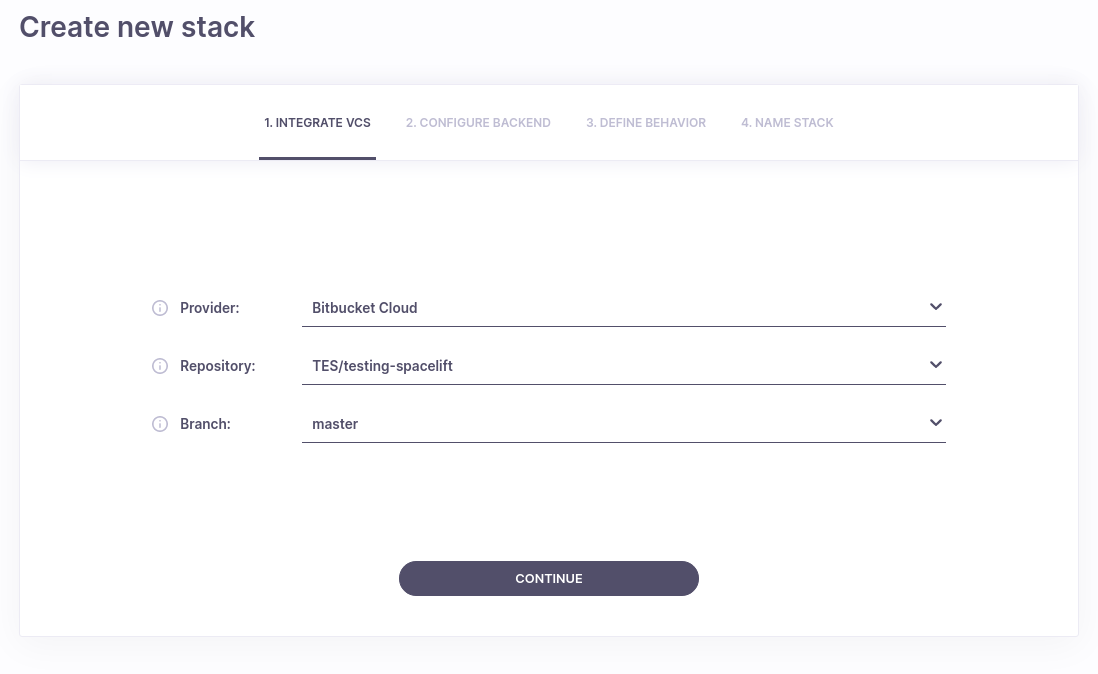Click the Create new stack heading
1098x674 pixels.
click(x=137, y=27)
